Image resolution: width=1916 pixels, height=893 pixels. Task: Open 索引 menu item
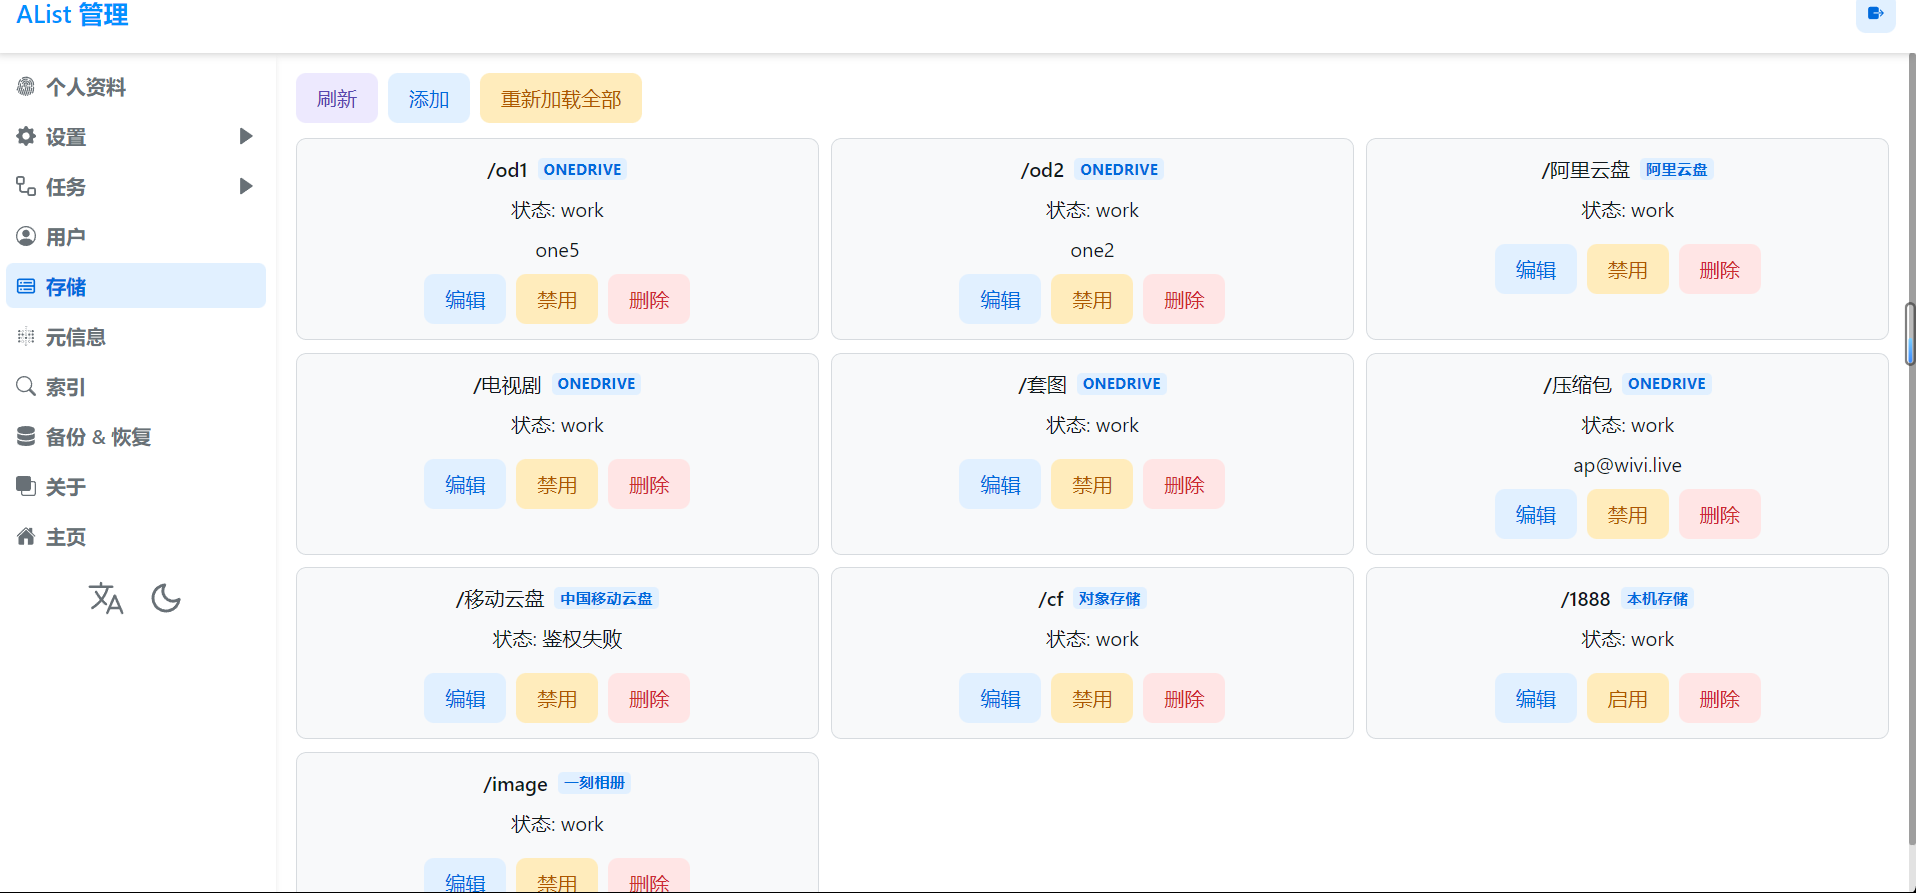tap(136, 386)
